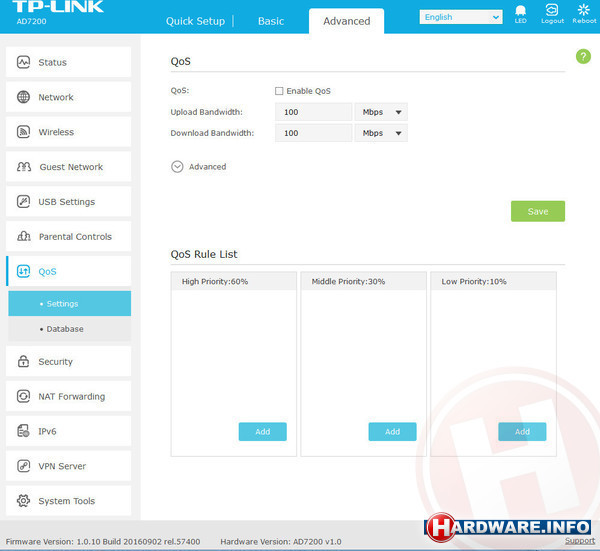Open the USB Settings menu item
The image size is (600, 551).
pyautogui.click(x=68, y=201)
